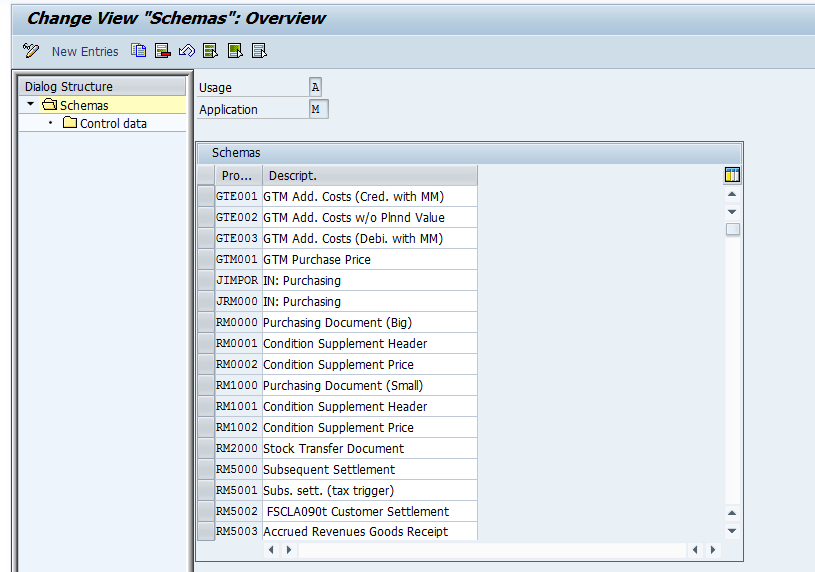Open the Control data folder node
This screenshot has height=572, width=815.
[x=104, y=123]
